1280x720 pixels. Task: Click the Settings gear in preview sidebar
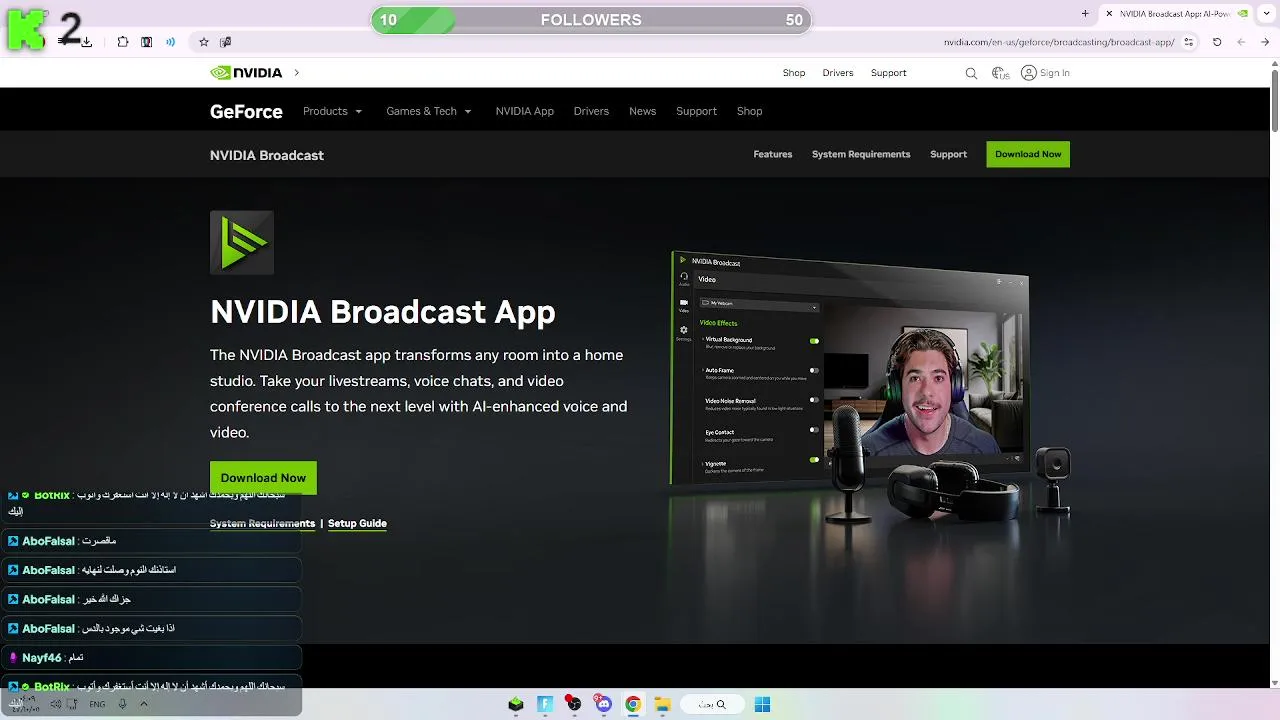(x=684, y=332)
